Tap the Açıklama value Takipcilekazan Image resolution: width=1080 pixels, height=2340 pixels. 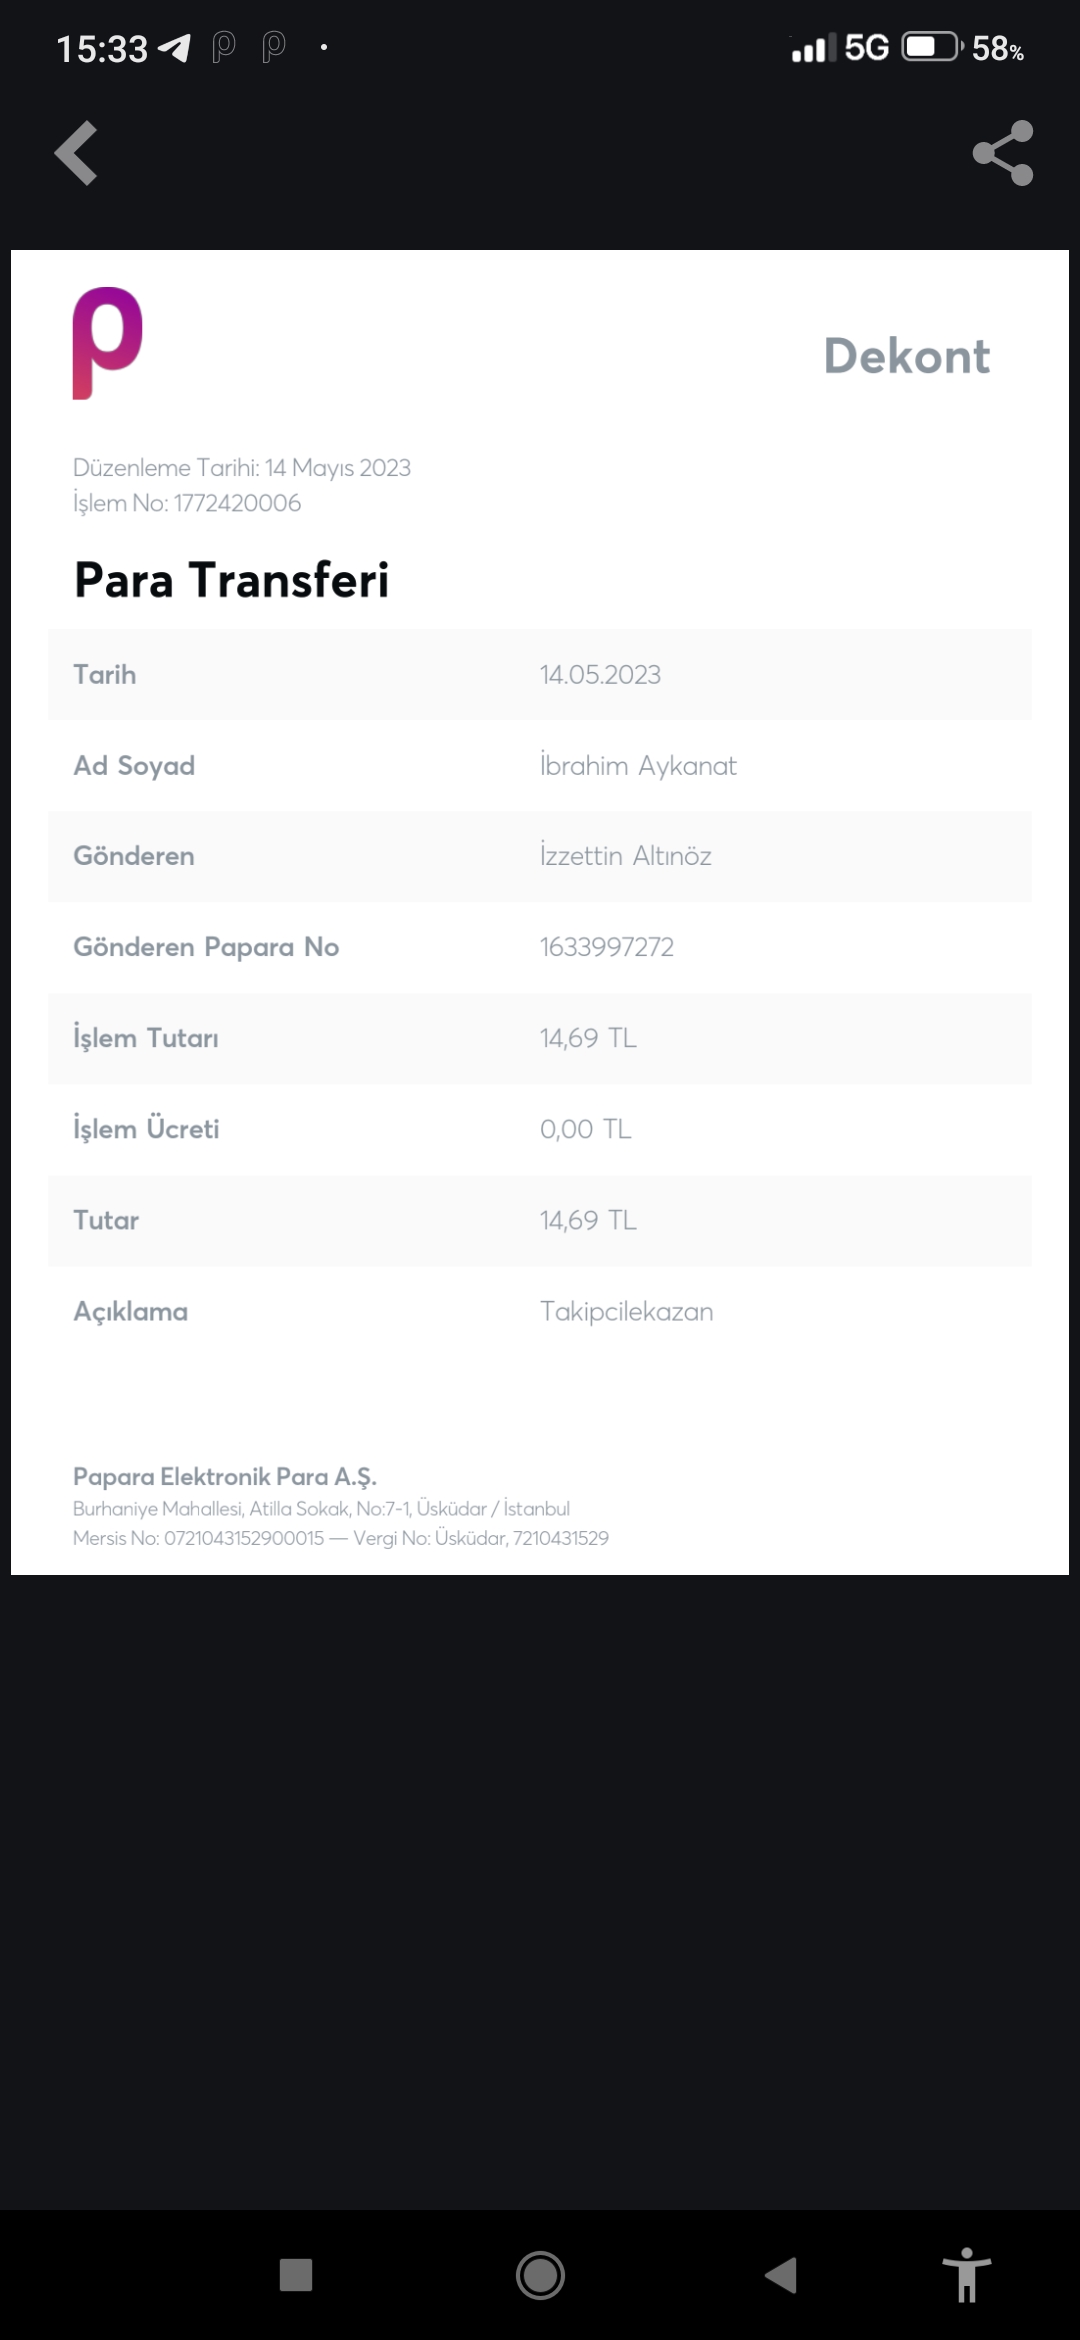(627, 1312)
